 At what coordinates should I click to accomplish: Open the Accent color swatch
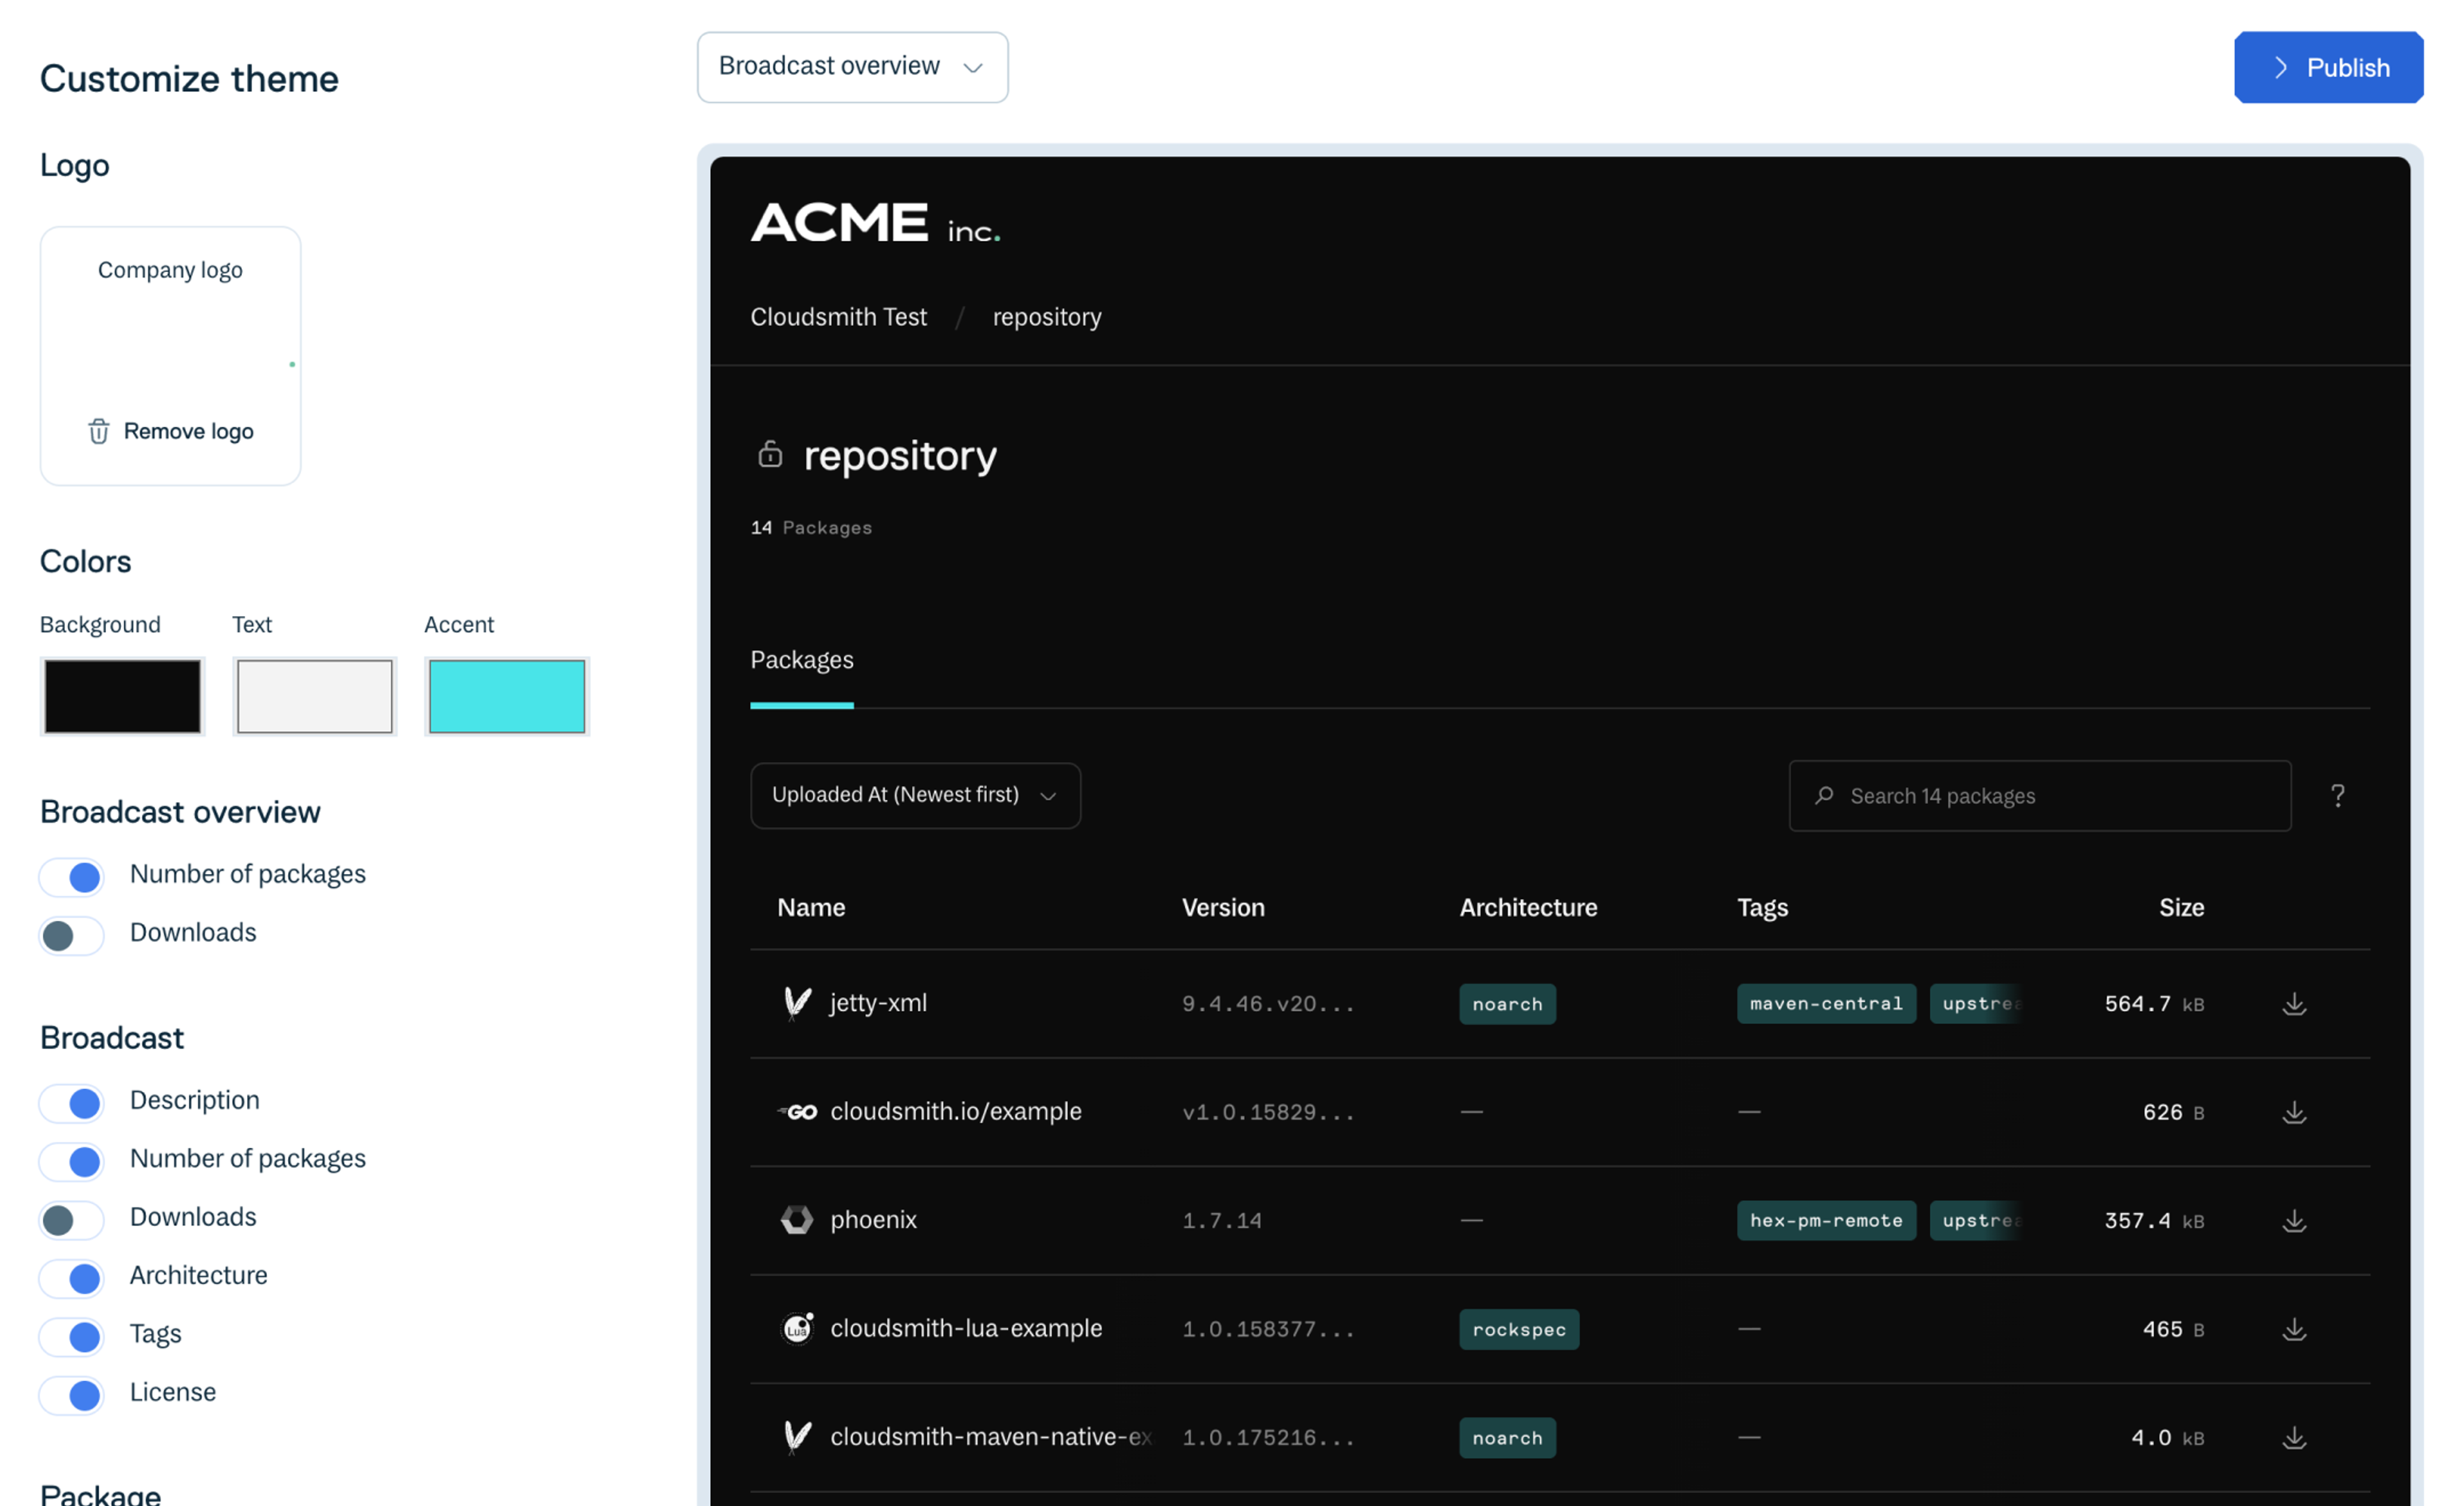click(506, 696)
